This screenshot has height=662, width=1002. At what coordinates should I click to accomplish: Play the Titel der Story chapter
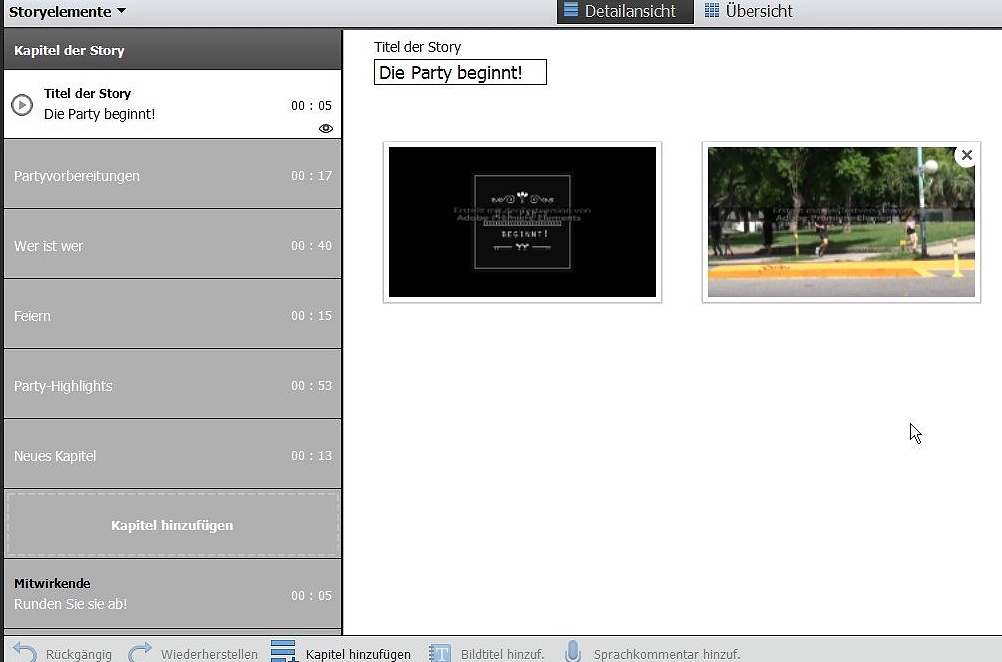tap(22, 105)
